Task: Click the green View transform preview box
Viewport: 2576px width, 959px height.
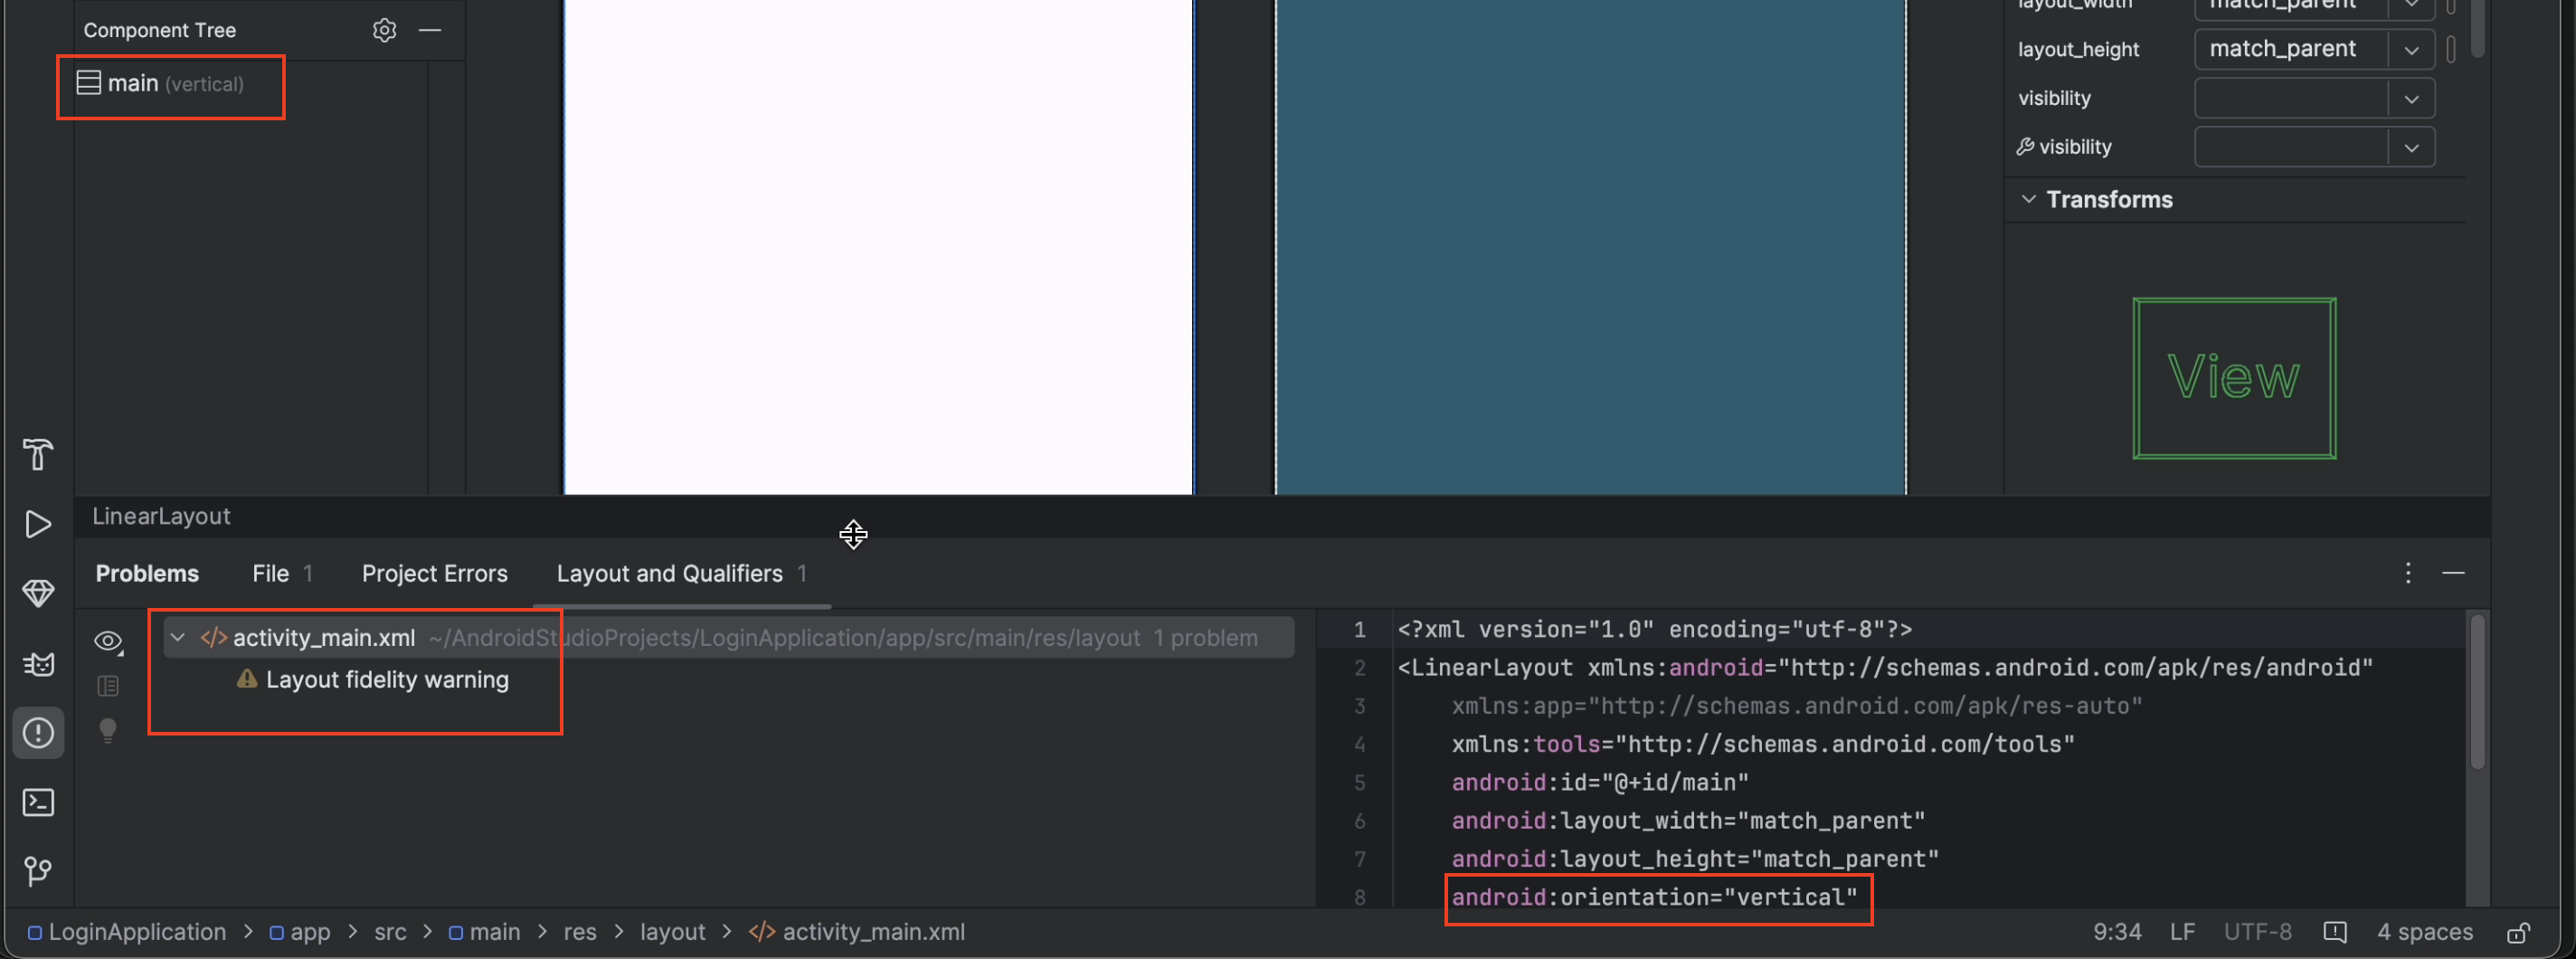Action: (2234, 378)
